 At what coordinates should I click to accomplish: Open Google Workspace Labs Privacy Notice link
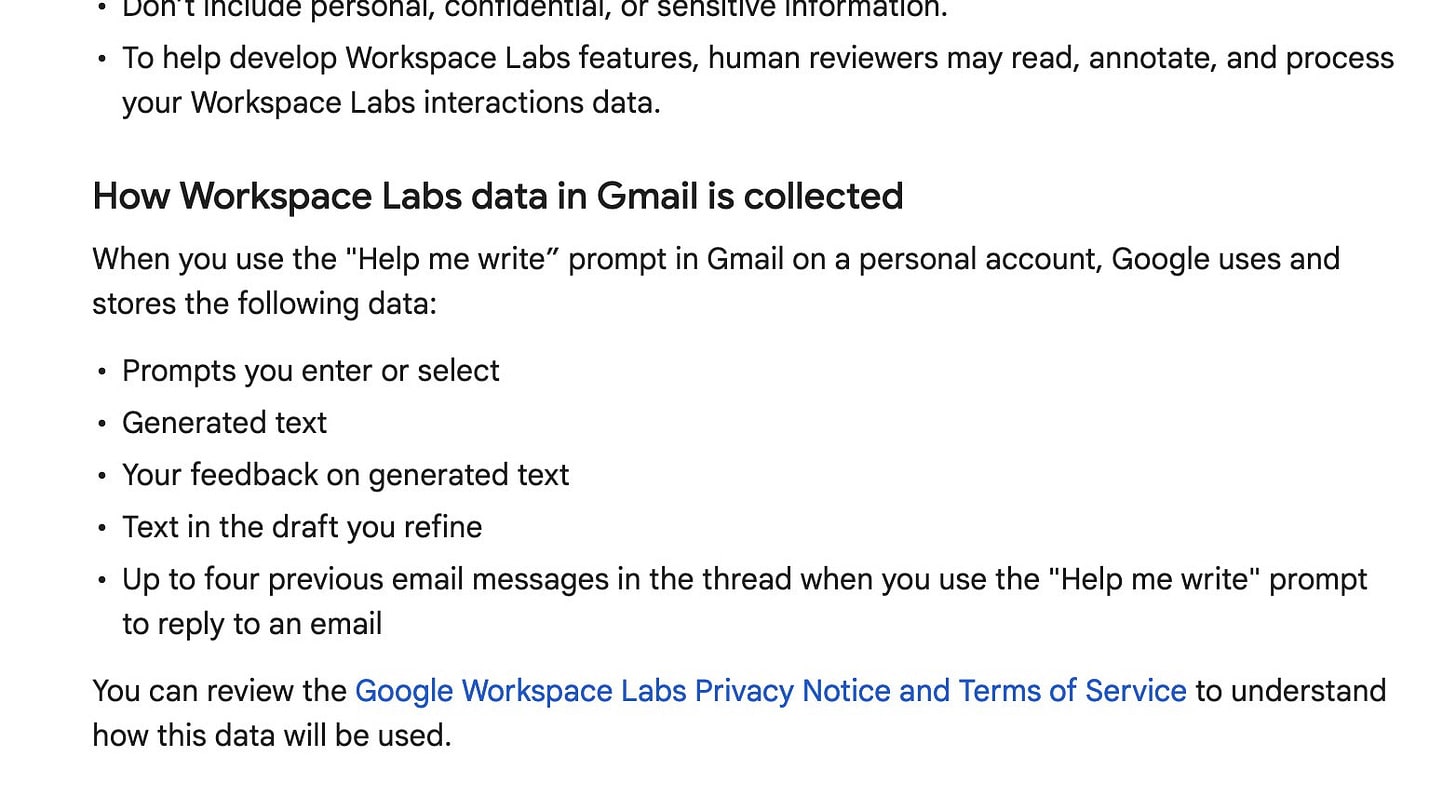pyautogui.click(x=770, y=691)
